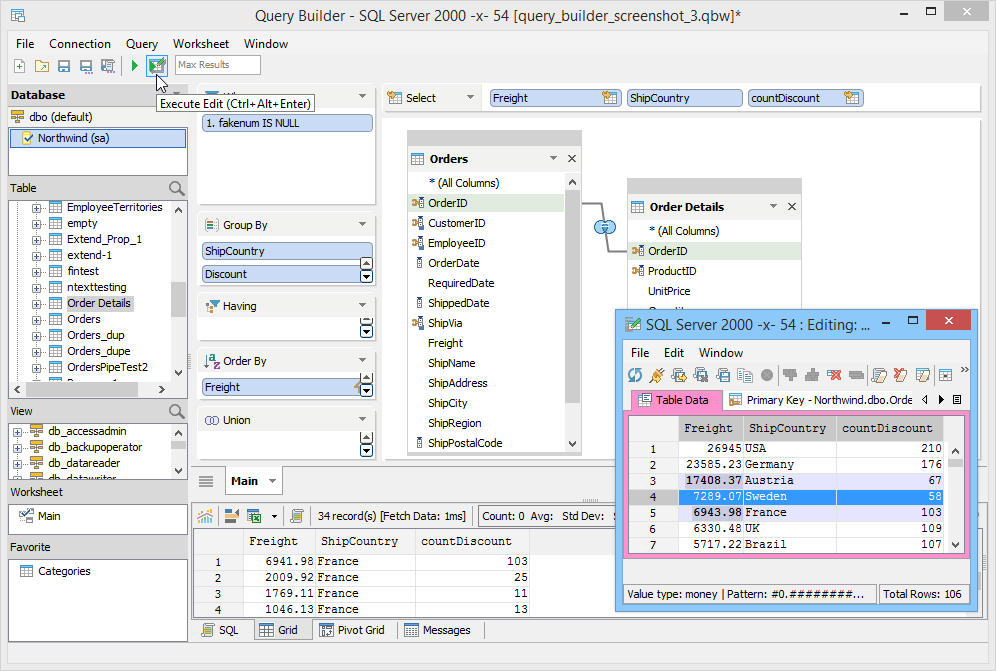Open the Edit menu in Editing window

click(673, 353)
